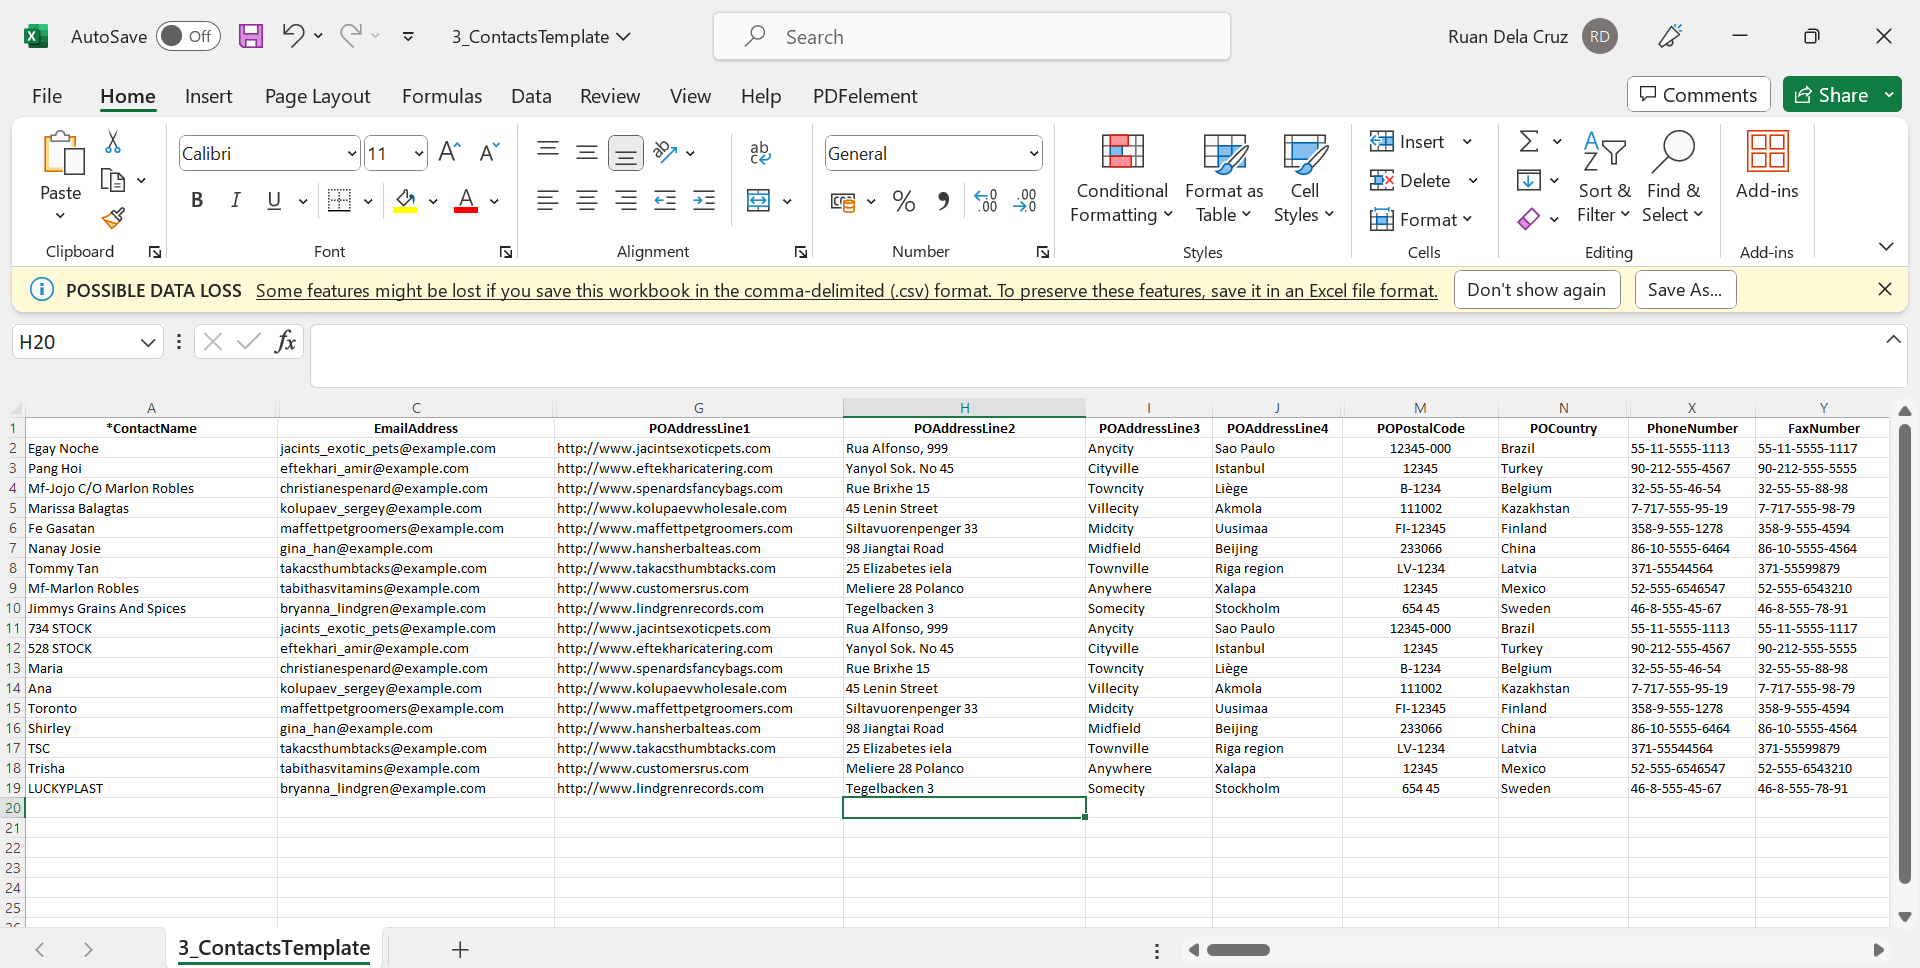This screenshot has height=968, width=1920.
Task: Click the Save As... button
Action: (1684, 290)
